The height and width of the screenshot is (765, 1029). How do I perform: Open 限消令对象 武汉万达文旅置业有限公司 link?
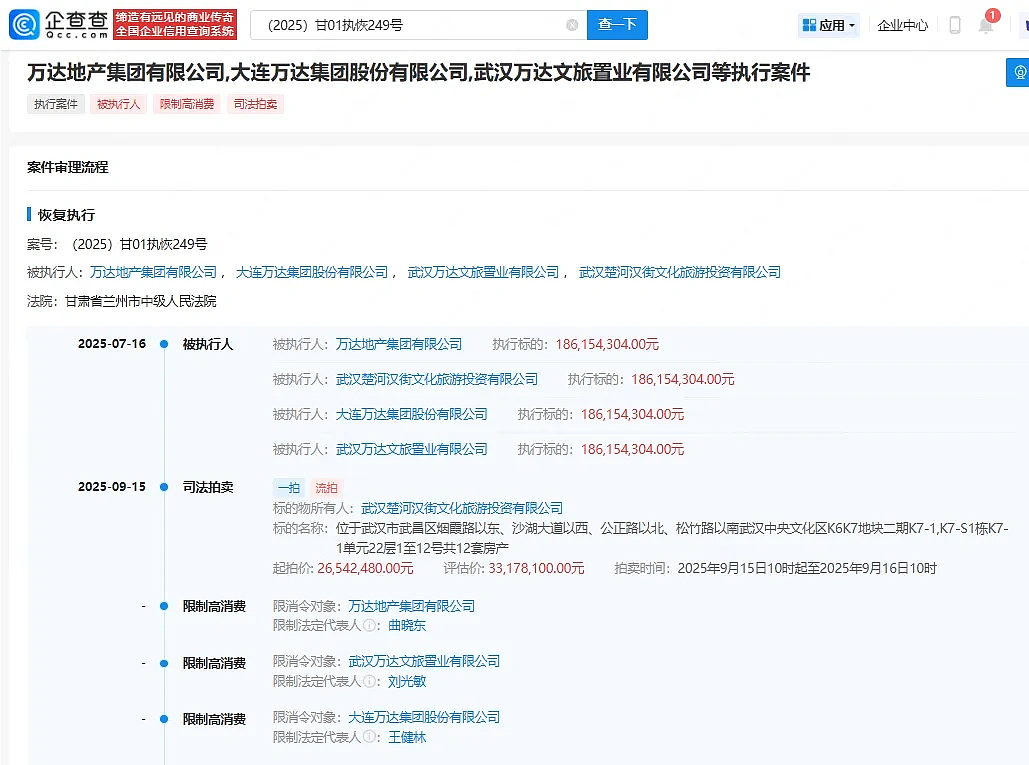point(424,661)
